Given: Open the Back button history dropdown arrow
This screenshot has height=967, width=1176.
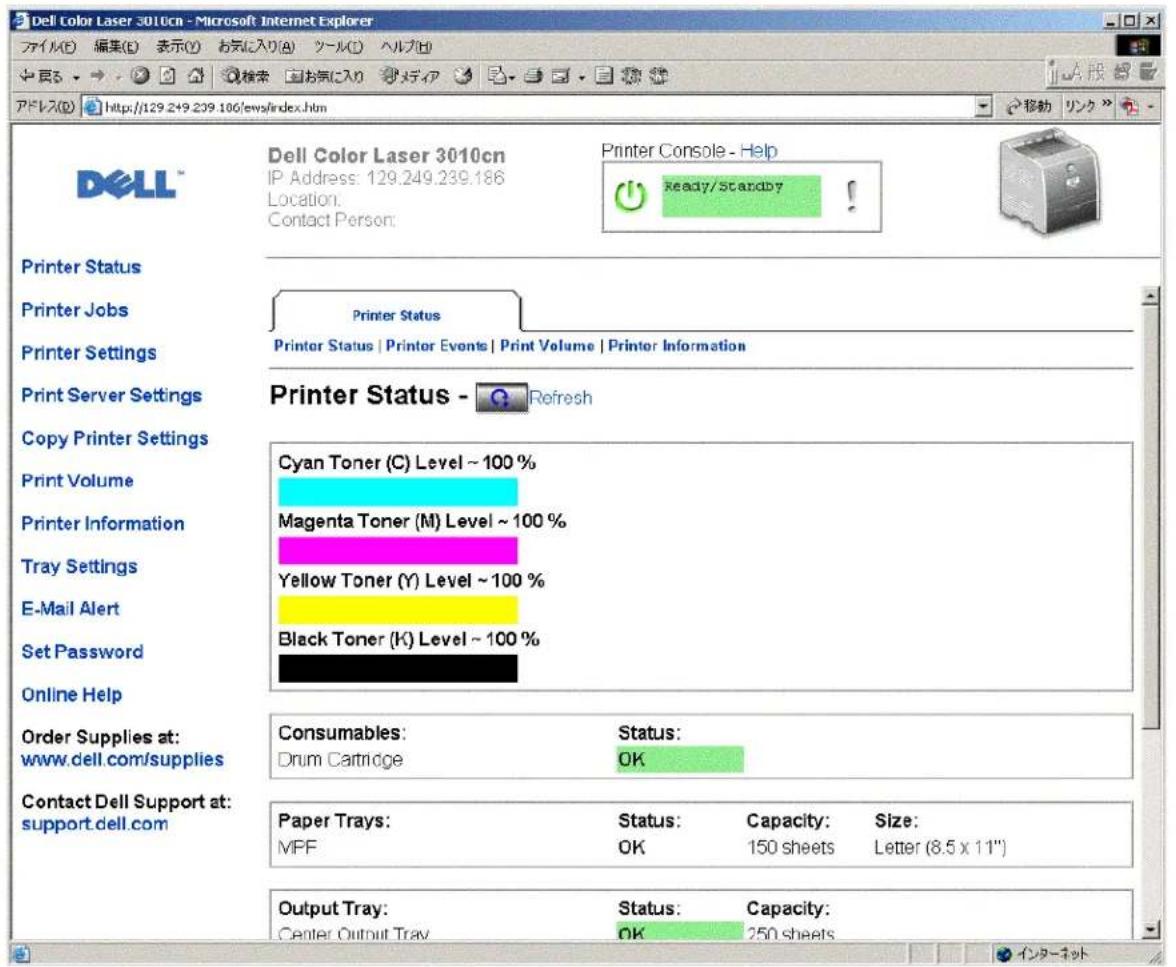Looking at the screenshot, I should 76,77.
